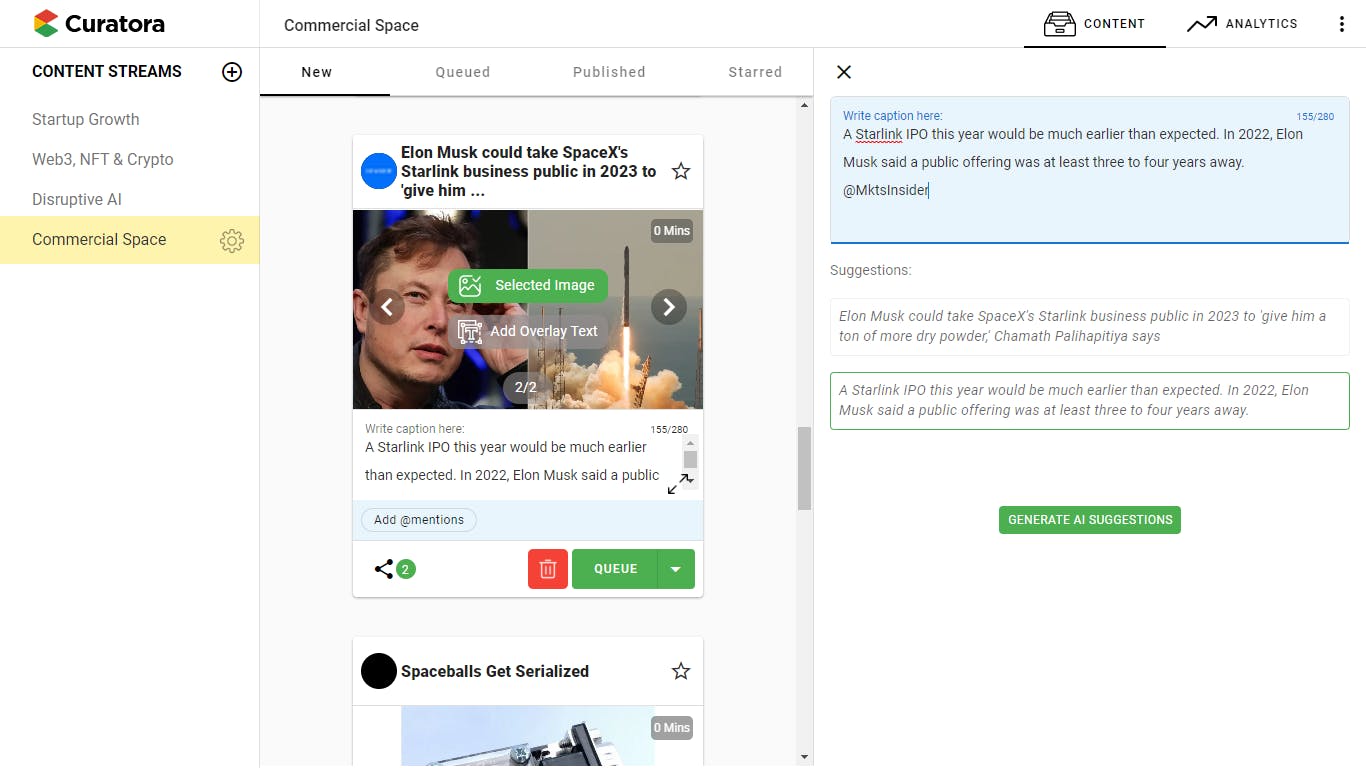Click the card's small caption text box
The image size is (1366, 768).
(x=515, y=461)
